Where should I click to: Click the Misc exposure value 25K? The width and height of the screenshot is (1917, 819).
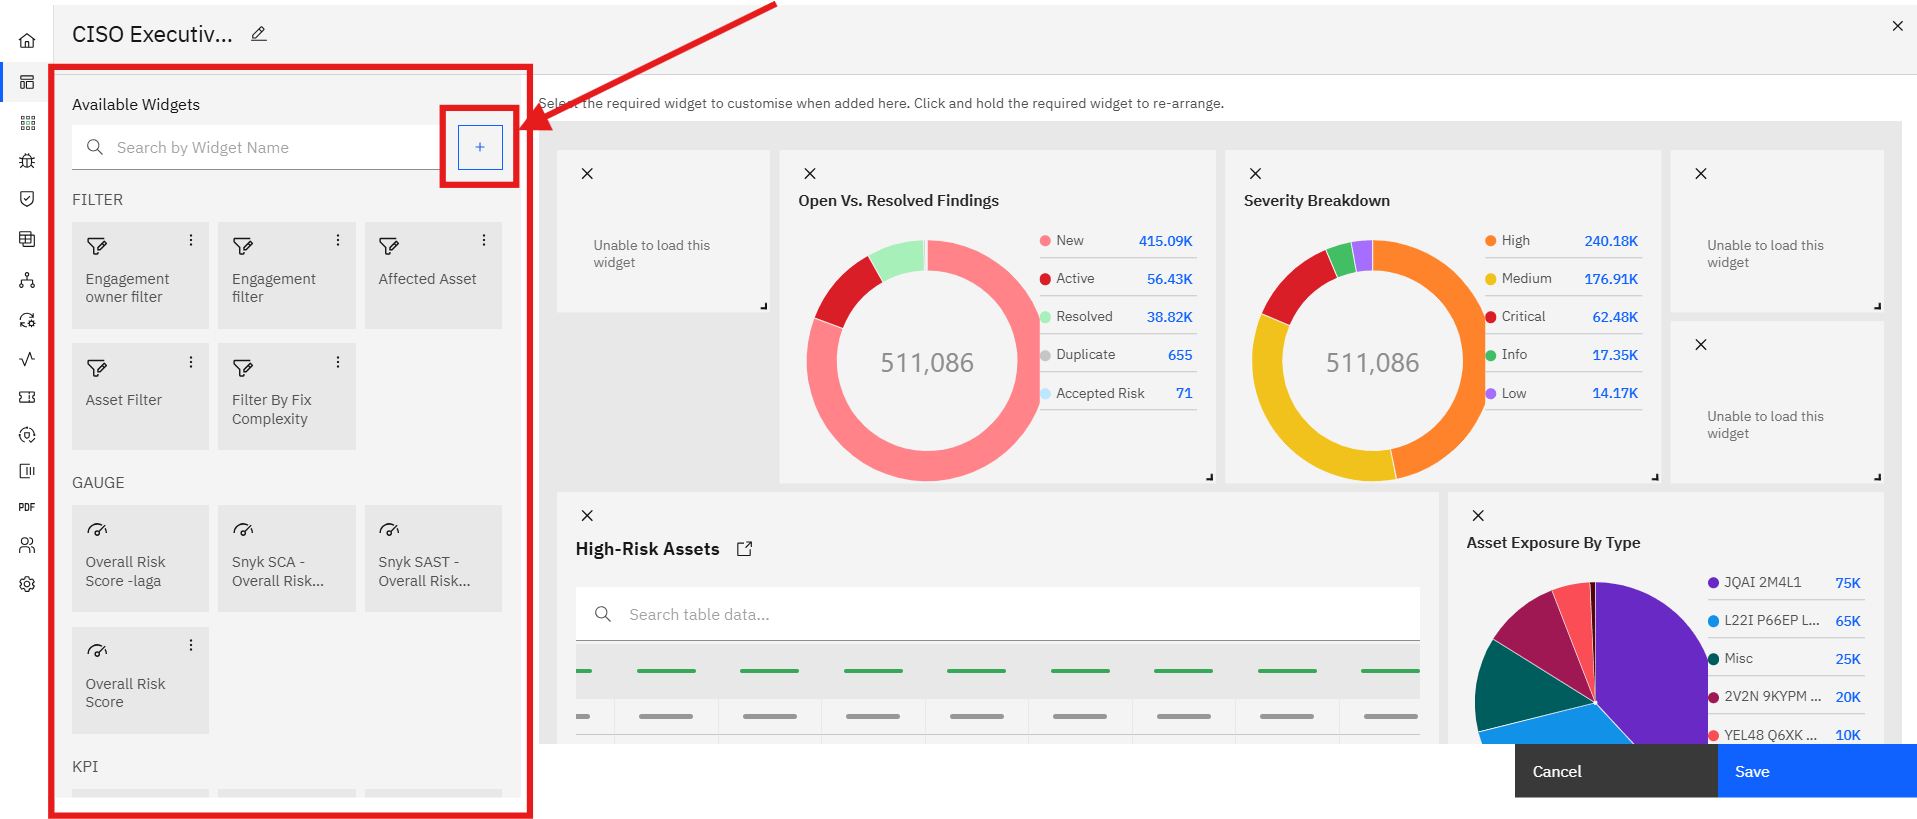(x=1848, y=659)
